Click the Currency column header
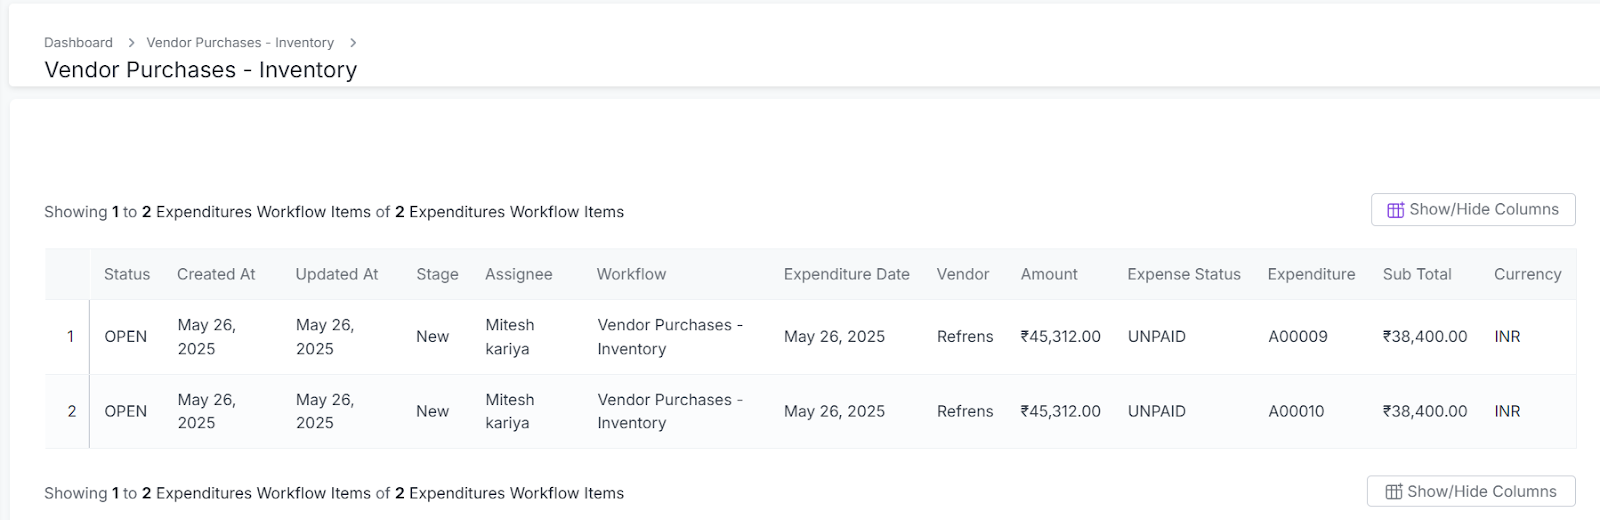Viewport: 1600px width, 520px height. [1527, 274]
